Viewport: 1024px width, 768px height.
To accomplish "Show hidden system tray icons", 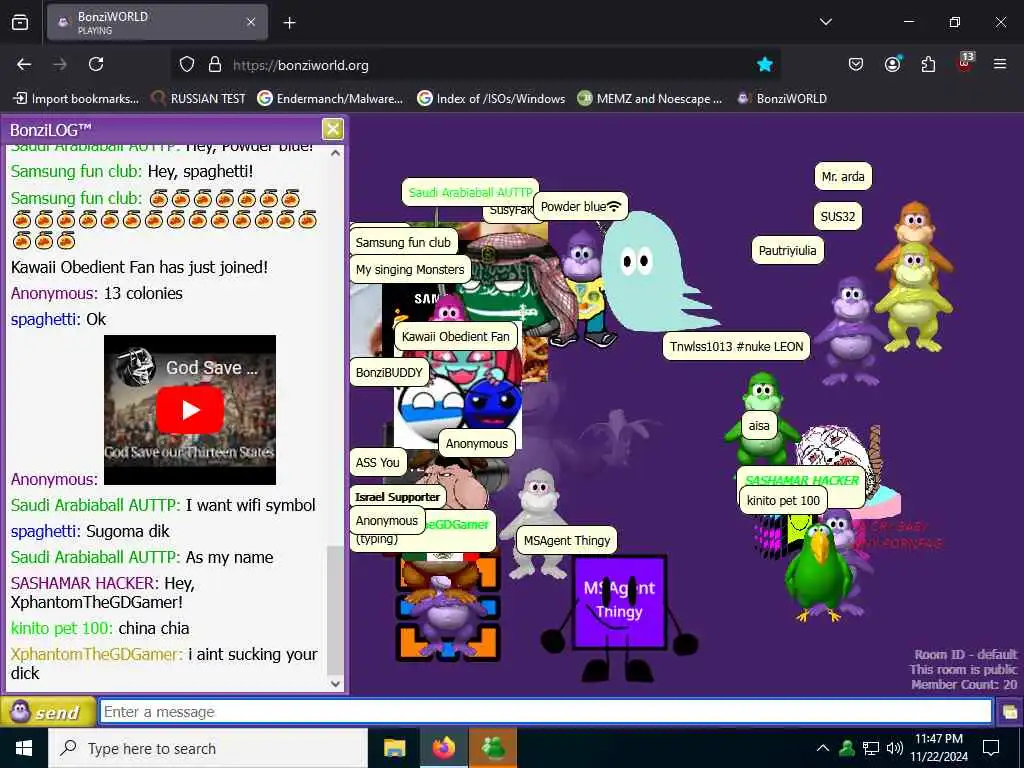I will coord(823,748).
